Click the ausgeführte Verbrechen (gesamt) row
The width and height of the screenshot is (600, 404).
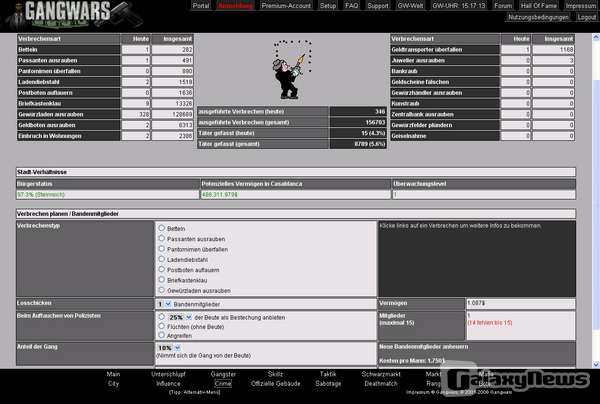pos(292,122)
